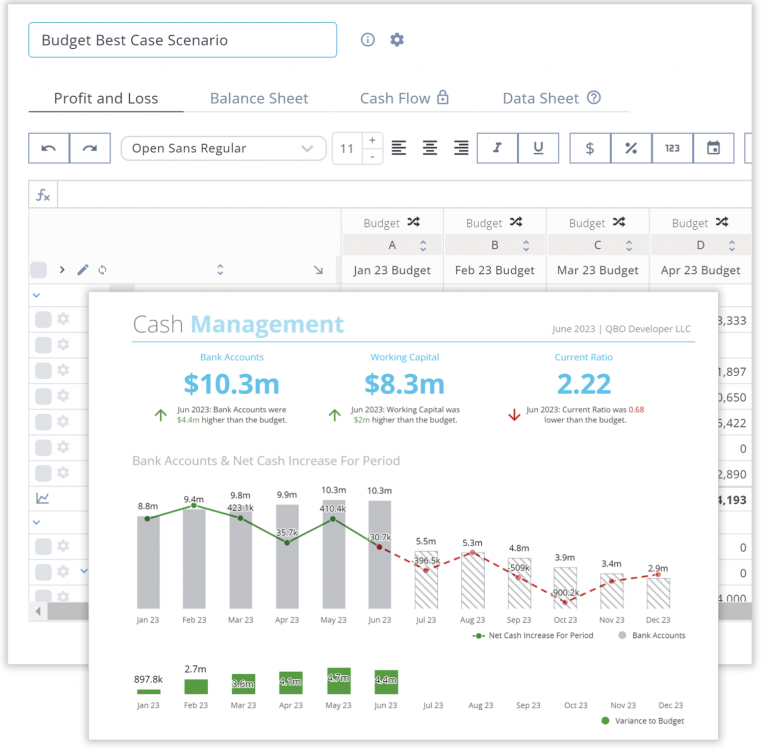Screen dimensions: 768x751
Task: Click the Budget Best Case Scenario name field
Action: pos(182,41)
